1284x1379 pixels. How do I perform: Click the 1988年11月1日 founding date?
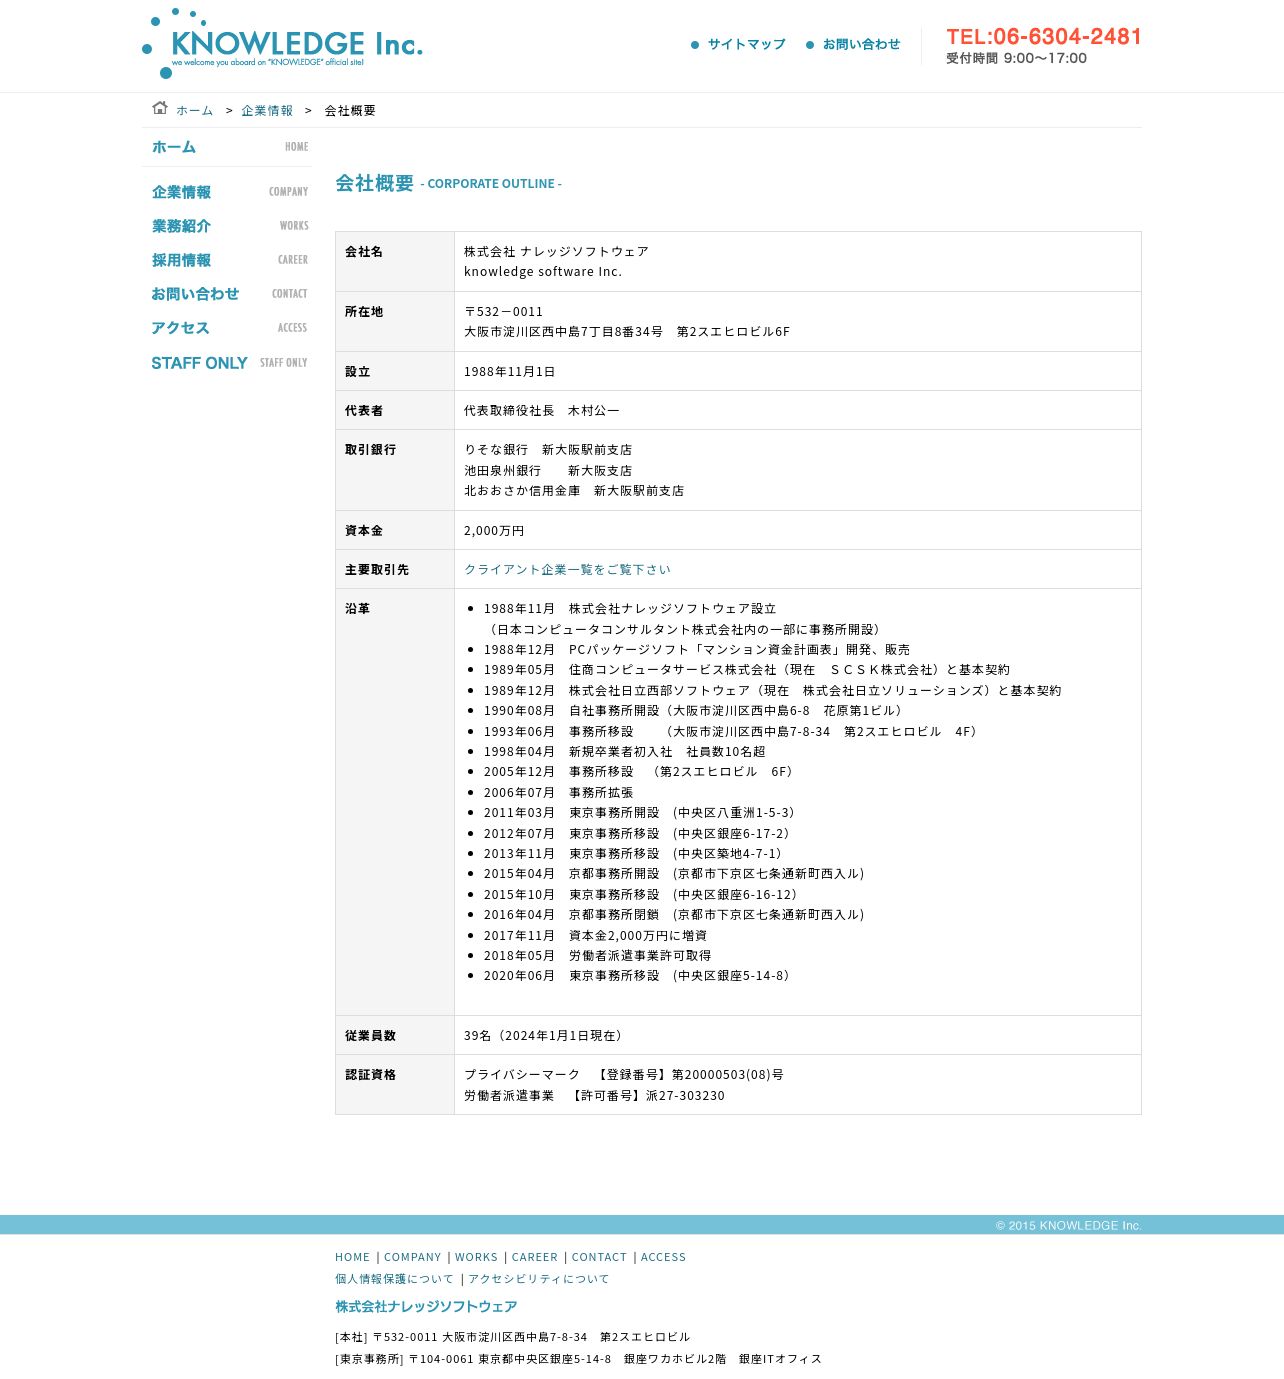point(509,372)
